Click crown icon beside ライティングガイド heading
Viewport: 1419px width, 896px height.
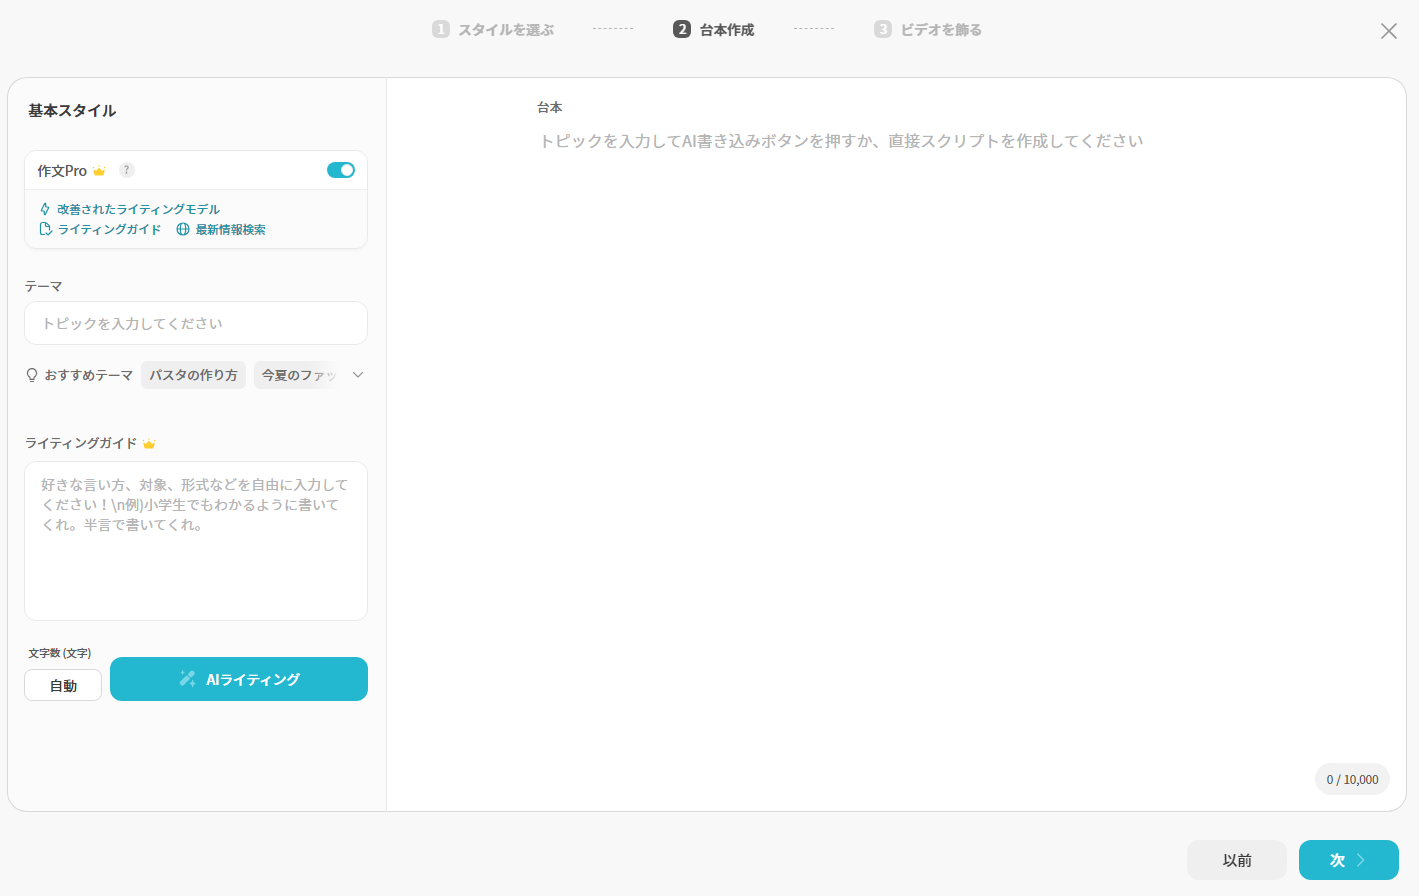(149, 443)
